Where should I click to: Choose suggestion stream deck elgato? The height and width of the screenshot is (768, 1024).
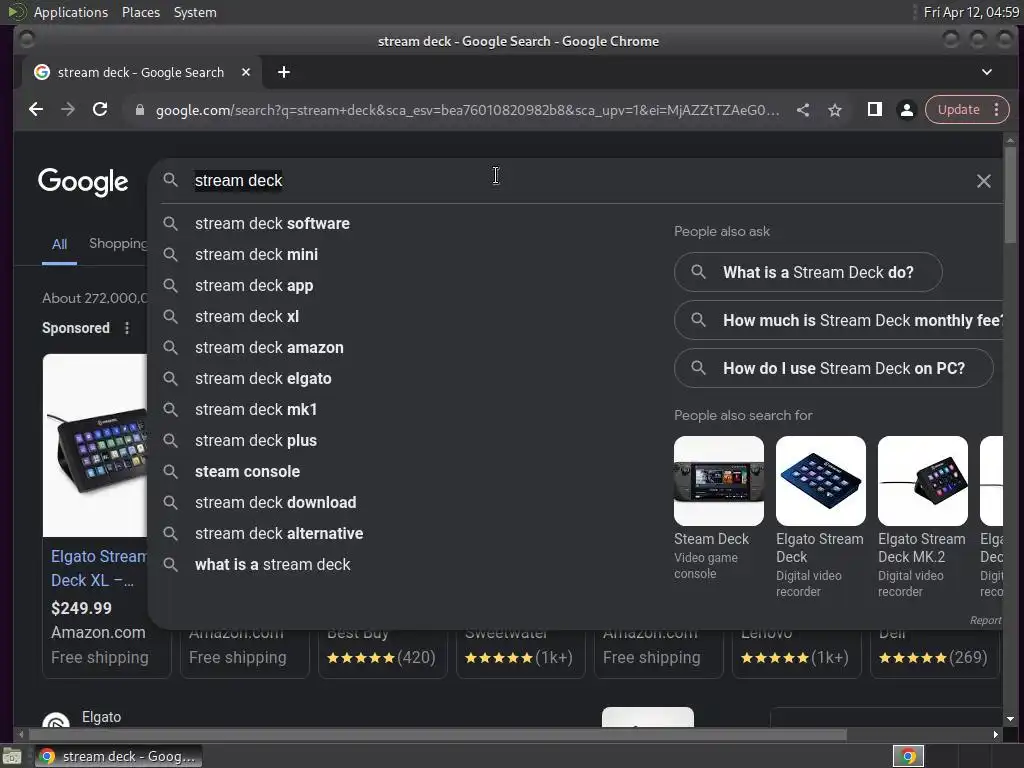(263, 379)
